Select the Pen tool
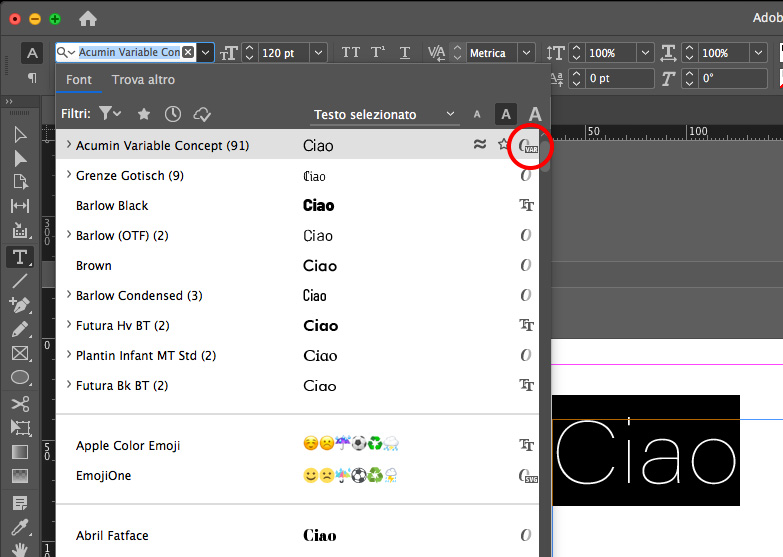 (20, 305)
